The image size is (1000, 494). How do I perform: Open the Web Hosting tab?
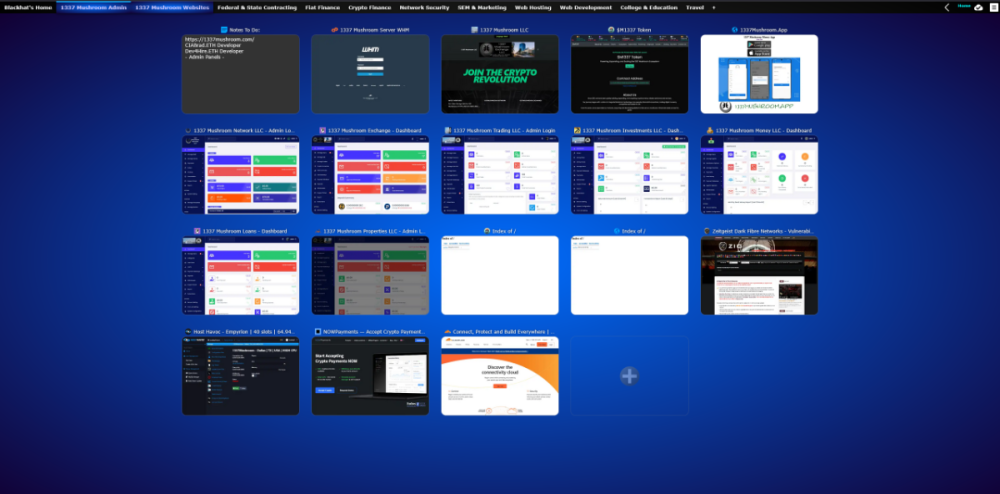pos(533,7)
